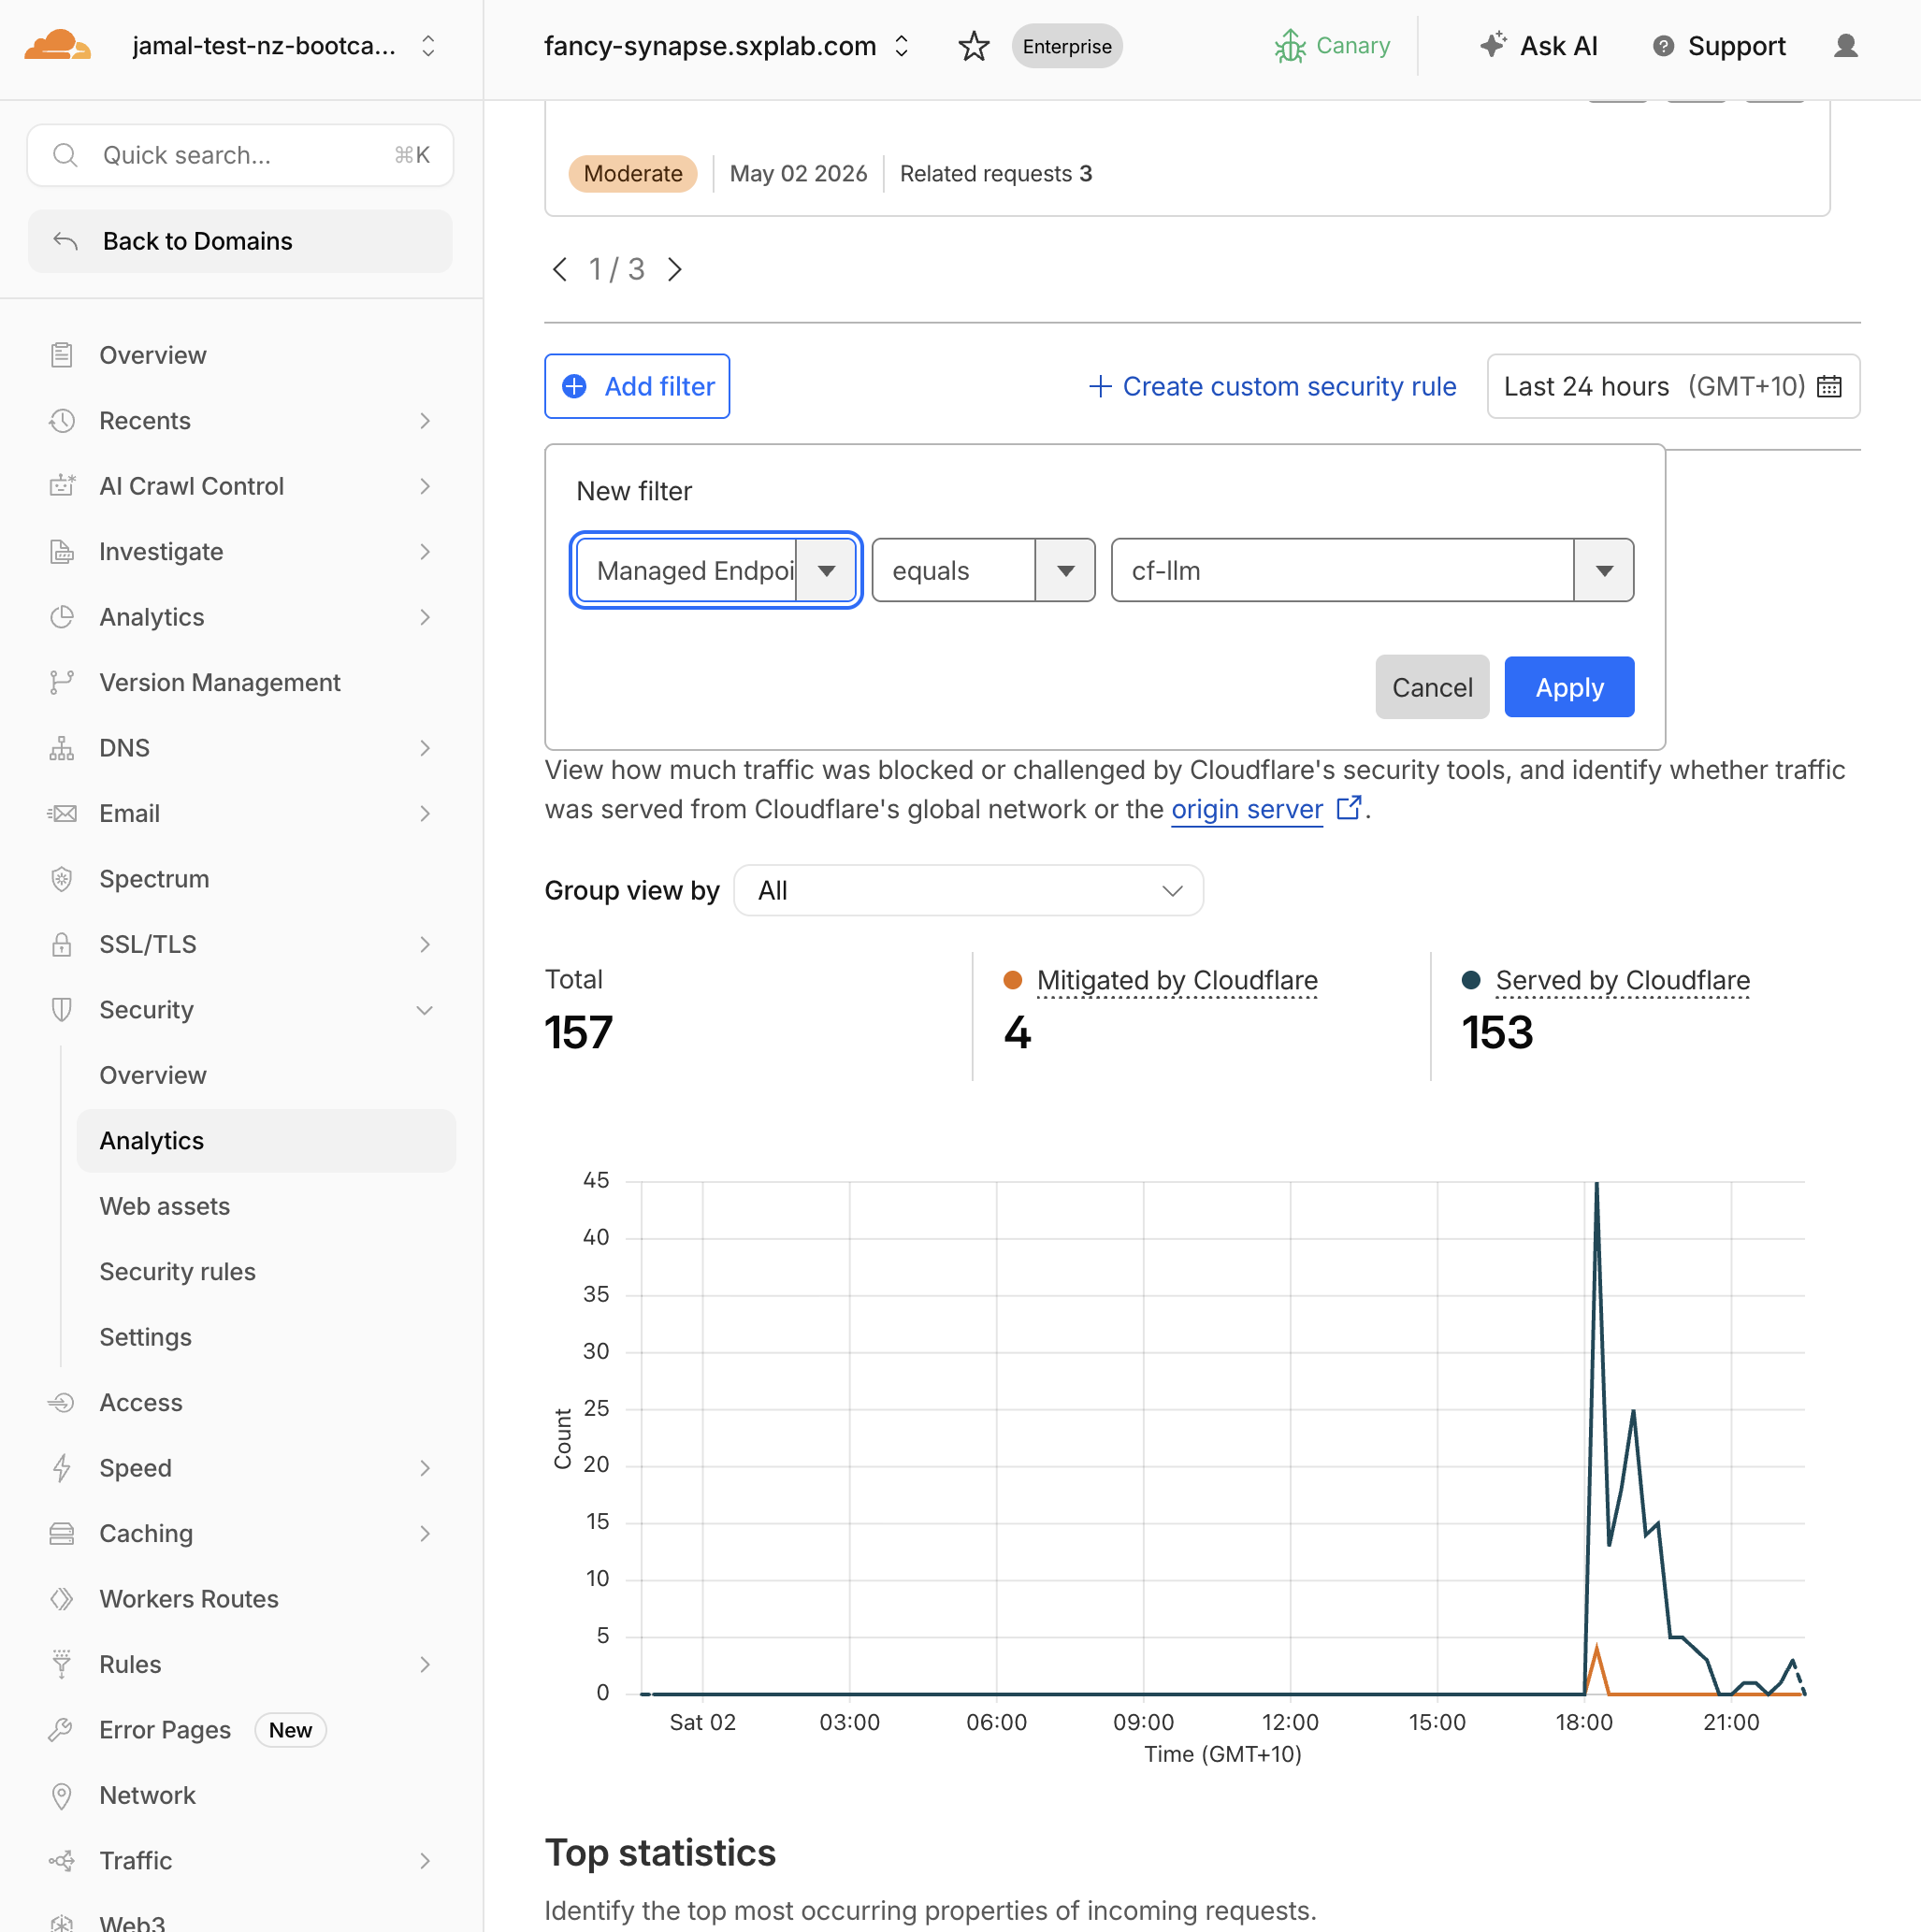Click the Security shield icon
Image resolution: width=1921 pixels, height=1932 pixels.
point(62,1010)
